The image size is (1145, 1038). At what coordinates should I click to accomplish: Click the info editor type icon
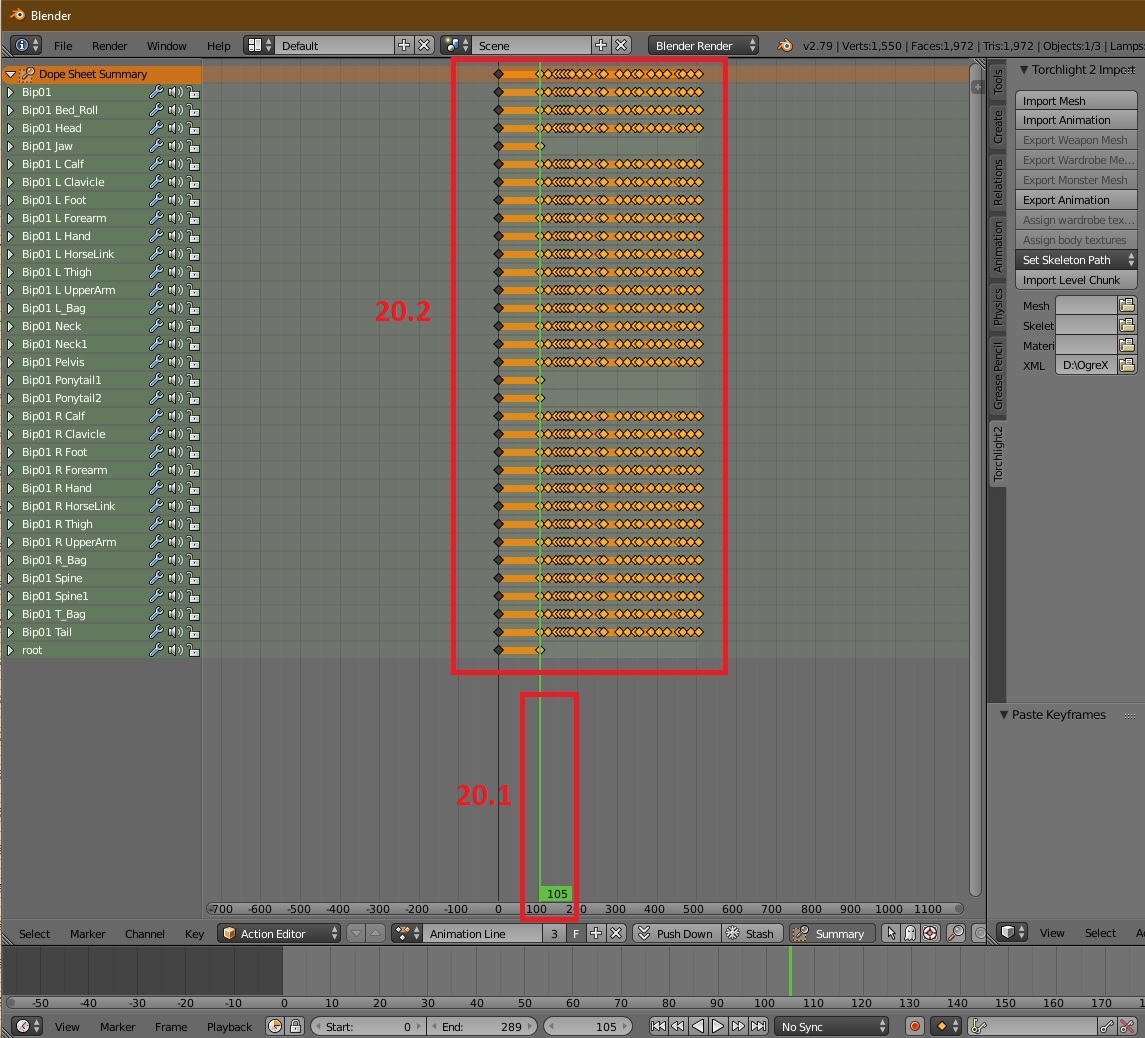click(x=25, y=45)
